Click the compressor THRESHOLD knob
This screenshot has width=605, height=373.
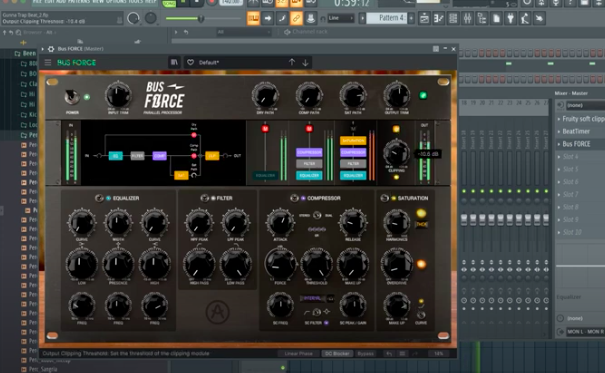[x=316, y=265]
